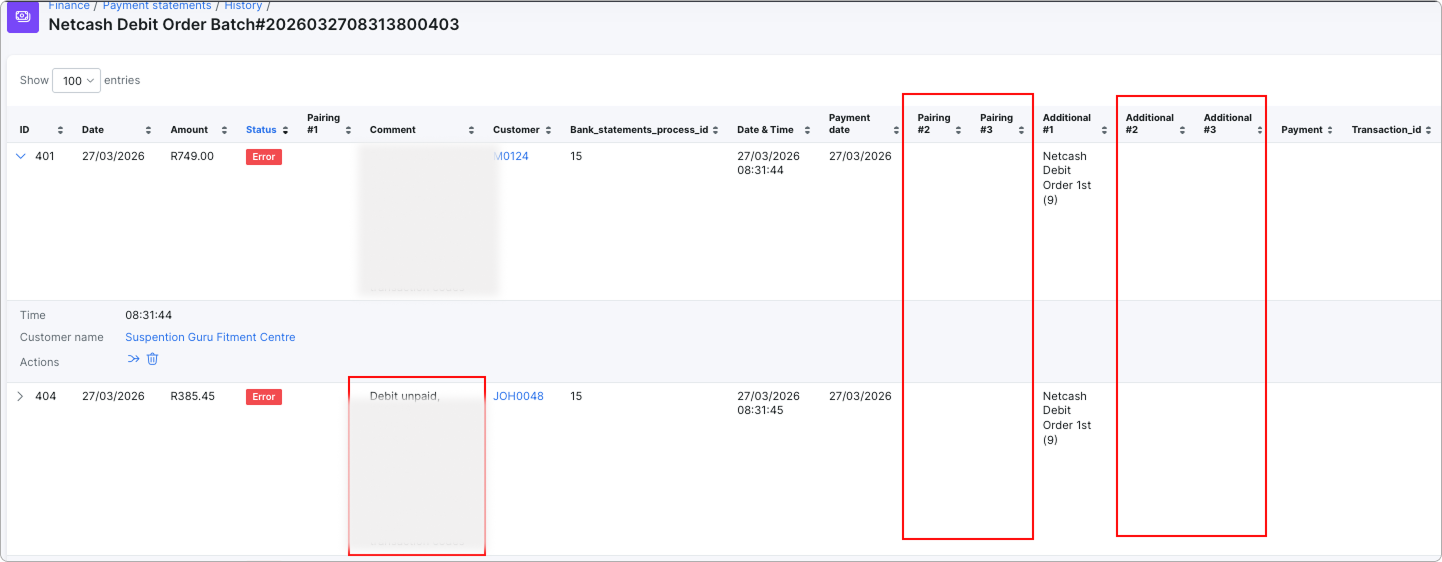Sort by Additional #1 column
This screenshot has width=1442, height=562.
1075,124
